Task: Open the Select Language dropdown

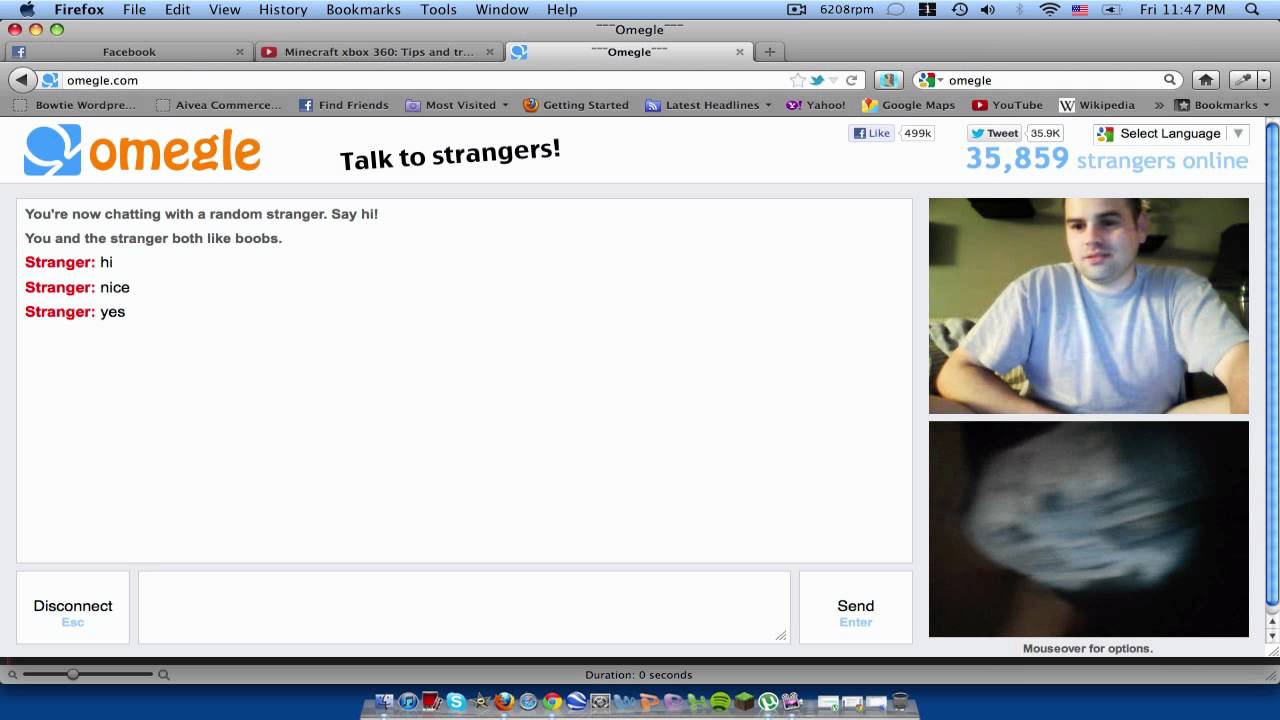Action: (x=1171, y=134)
